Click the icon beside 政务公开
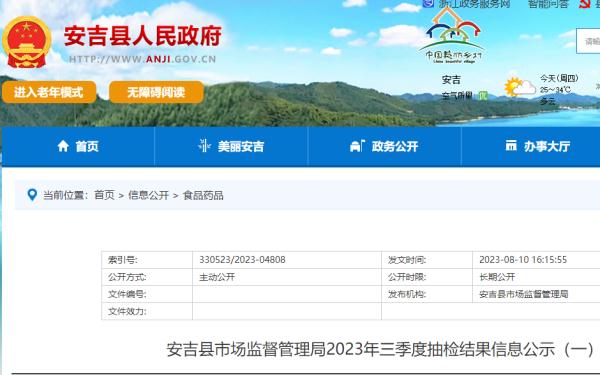 coord(357,146)
